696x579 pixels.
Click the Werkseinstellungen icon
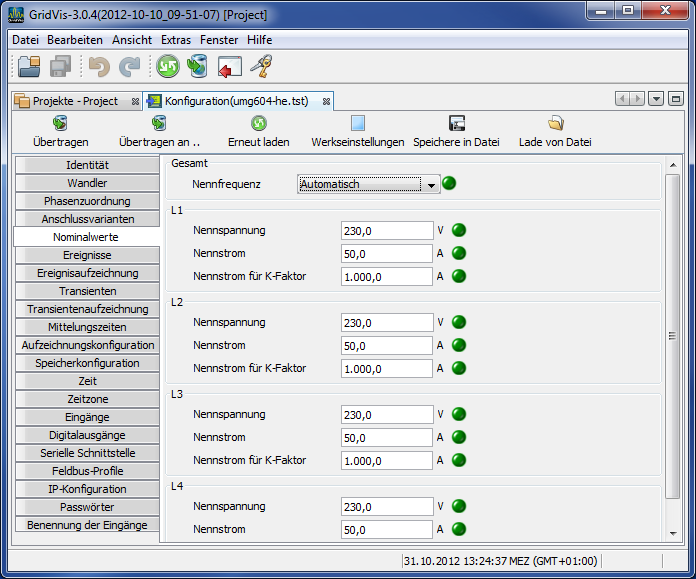click(358, 123)
